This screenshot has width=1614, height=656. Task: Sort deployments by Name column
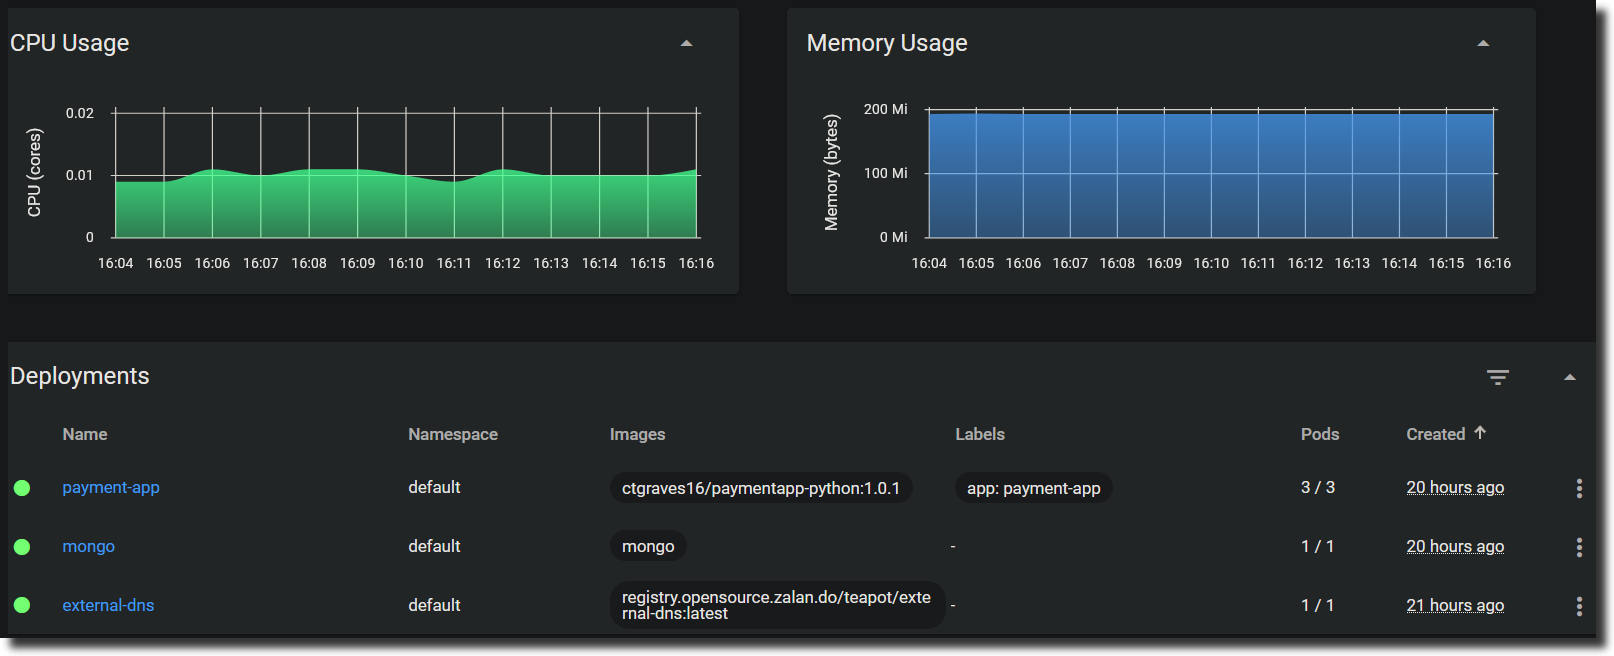pyautogui.click(x=85, y=434)
